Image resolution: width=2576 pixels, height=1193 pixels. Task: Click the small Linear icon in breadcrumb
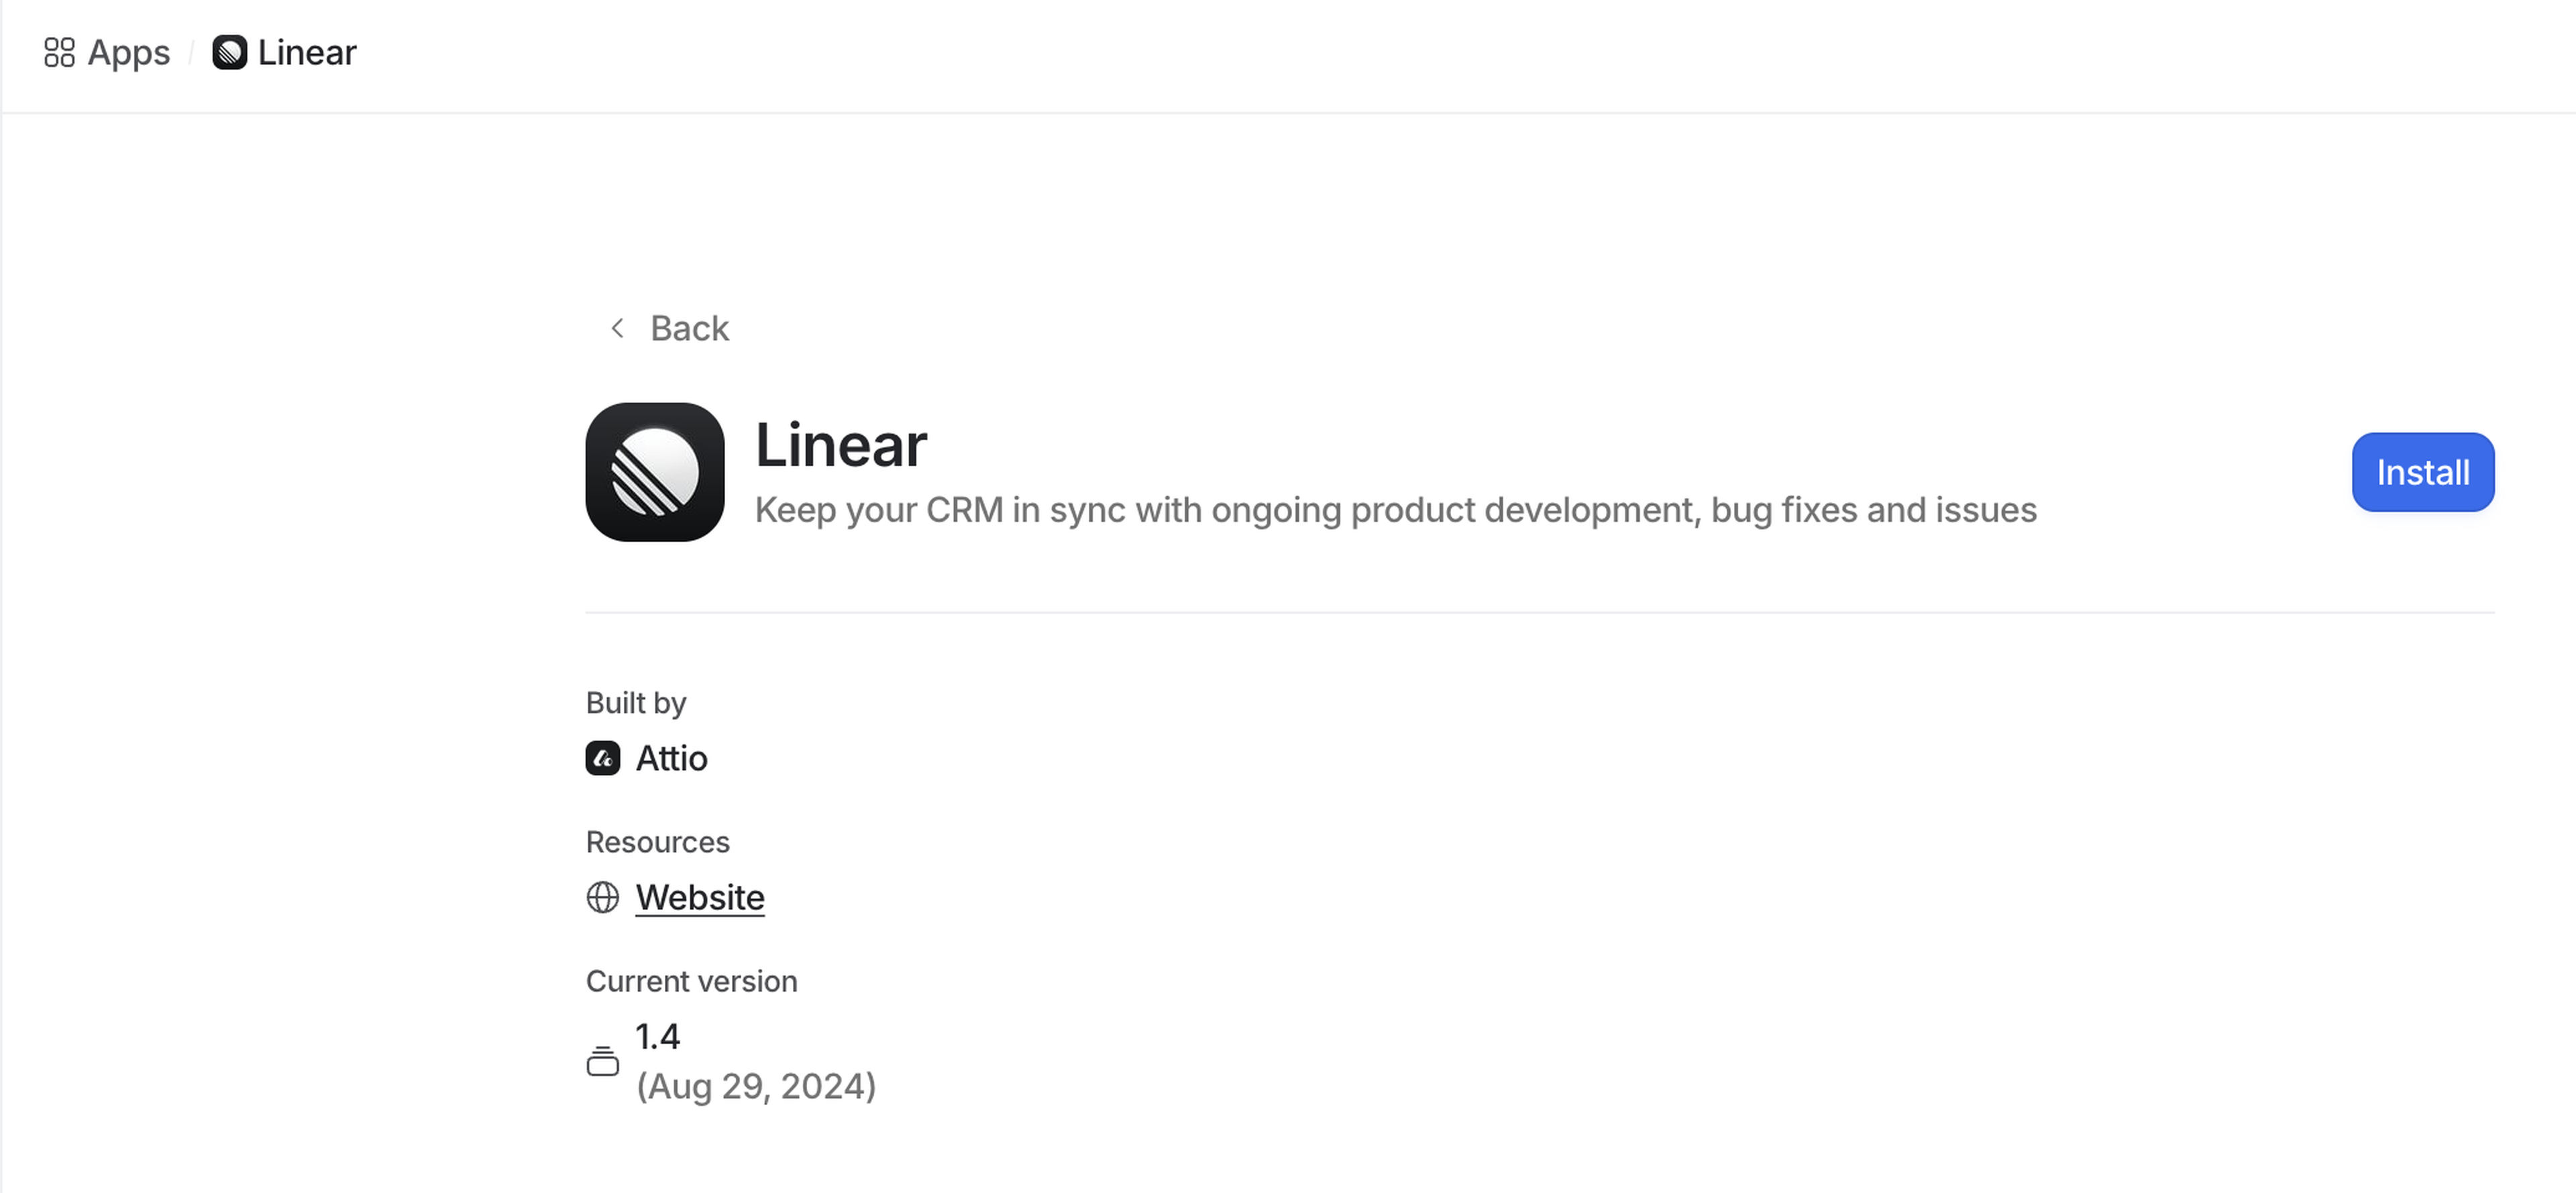(x=229, y=52)
